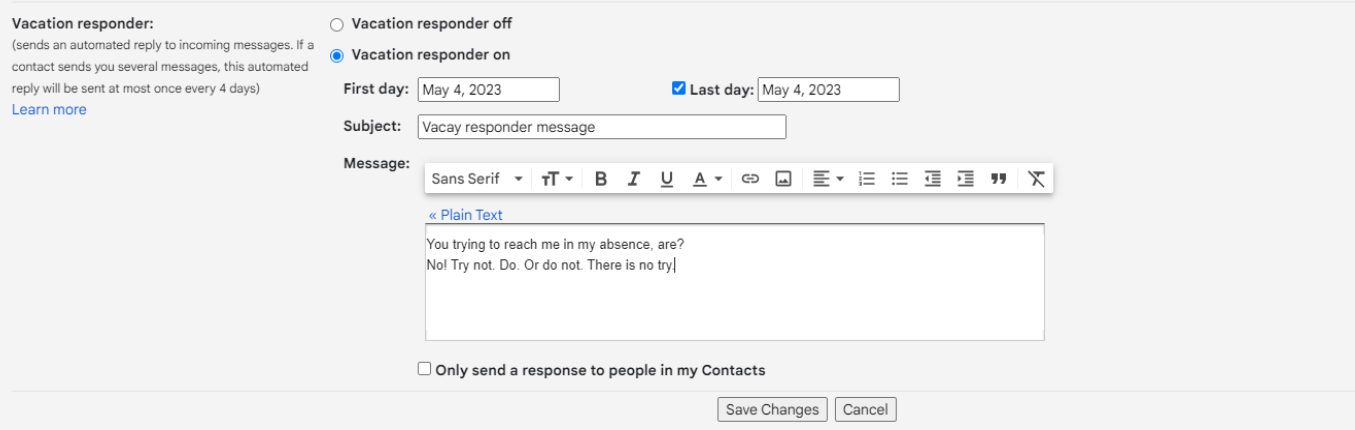Image resolution: width=1355 pixels, height=430 pixels.
Task: Insert an image into the message
Action: pos(783,179)
